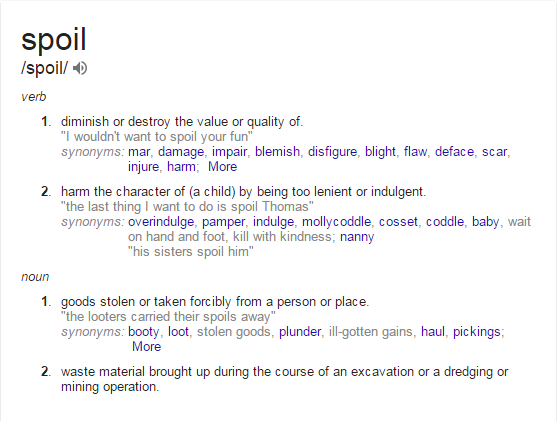
Task: Open the 'overindulge' synonym link
Action: pyautogui.click(x=161, y=222)
